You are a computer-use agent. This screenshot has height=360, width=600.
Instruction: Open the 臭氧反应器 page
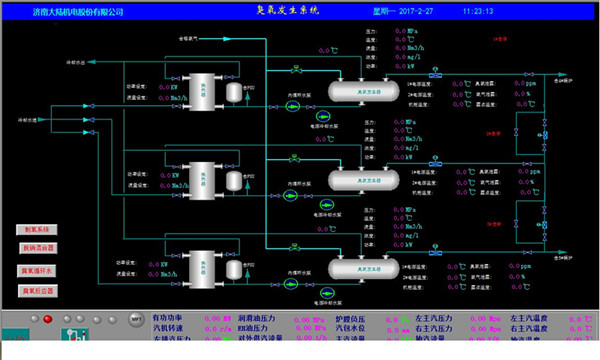point(38,291)
